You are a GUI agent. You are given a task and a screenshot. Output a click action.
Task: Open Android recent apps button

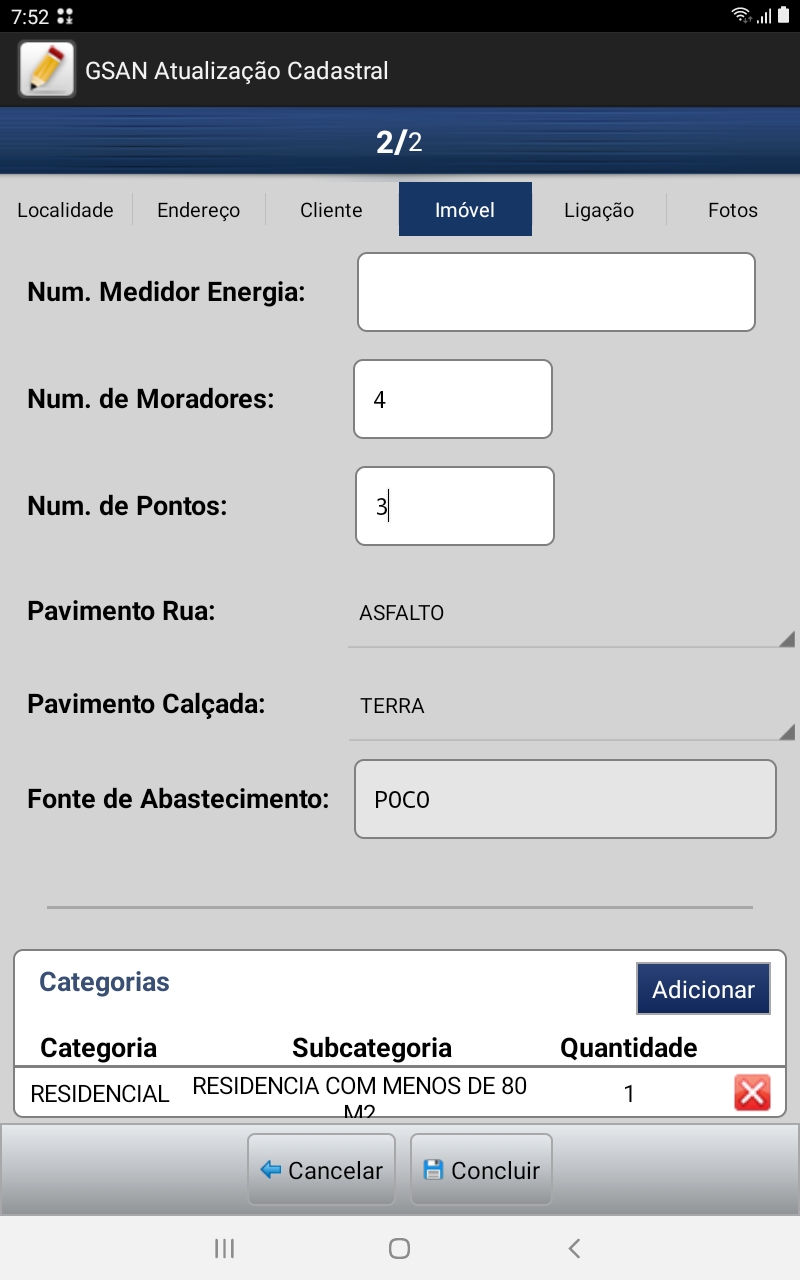[x=225, y=1248]
